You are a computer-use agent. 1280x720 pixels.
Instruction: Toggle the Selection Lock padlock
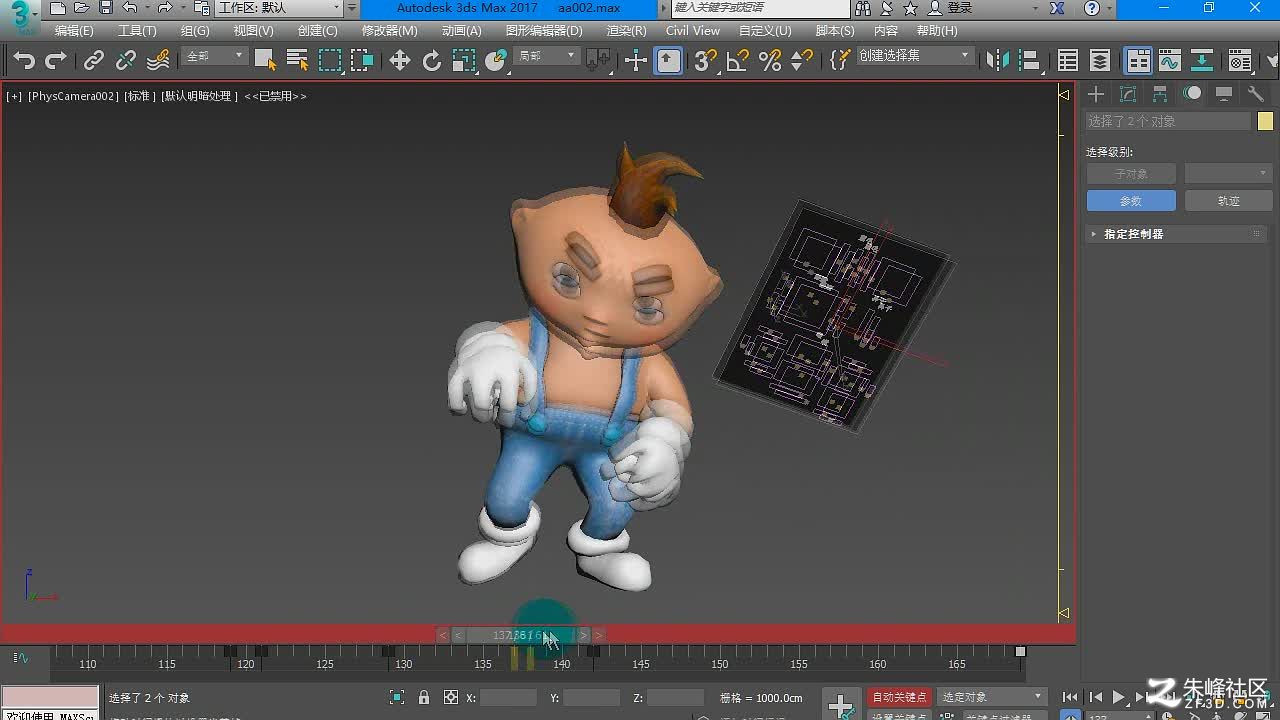pos(424,697)
